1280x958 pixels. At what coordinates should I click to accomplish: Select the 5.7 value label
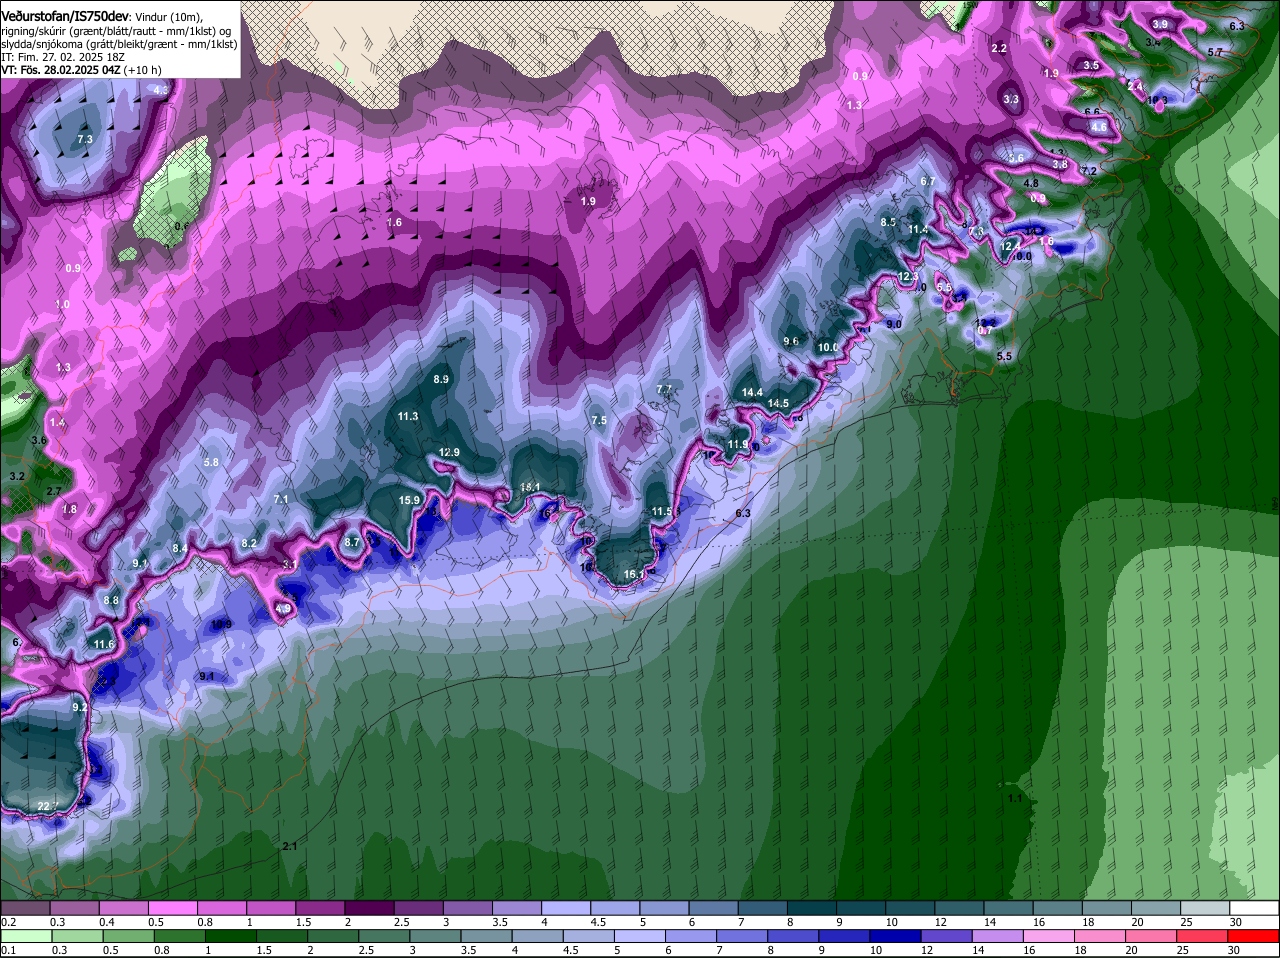[1215, 51]
